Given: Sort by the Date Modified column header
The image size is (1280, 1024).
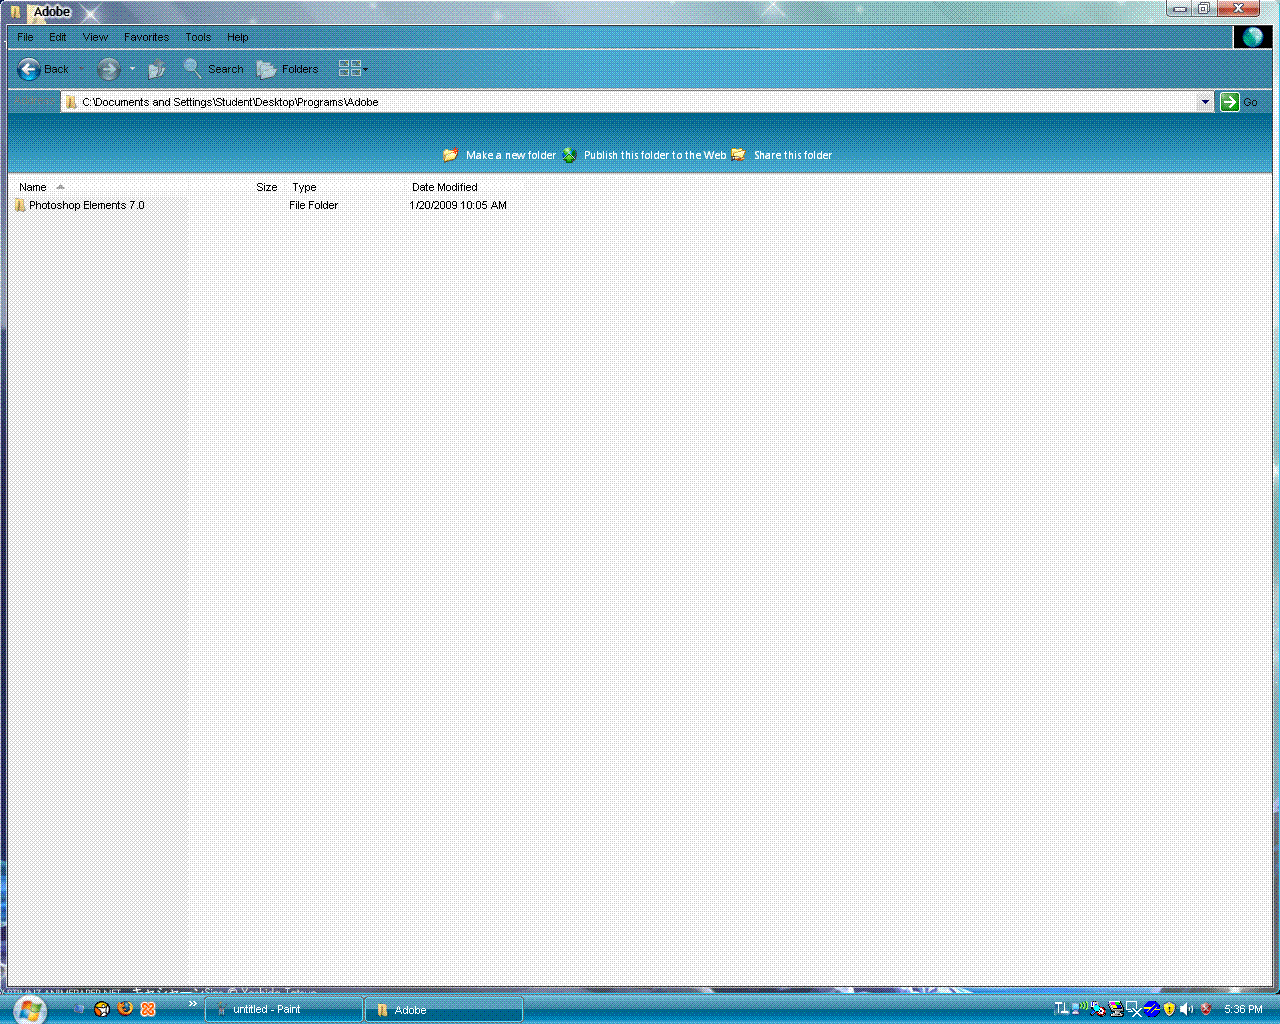Looking at the screenshot, I should click(x=444, y=187).
